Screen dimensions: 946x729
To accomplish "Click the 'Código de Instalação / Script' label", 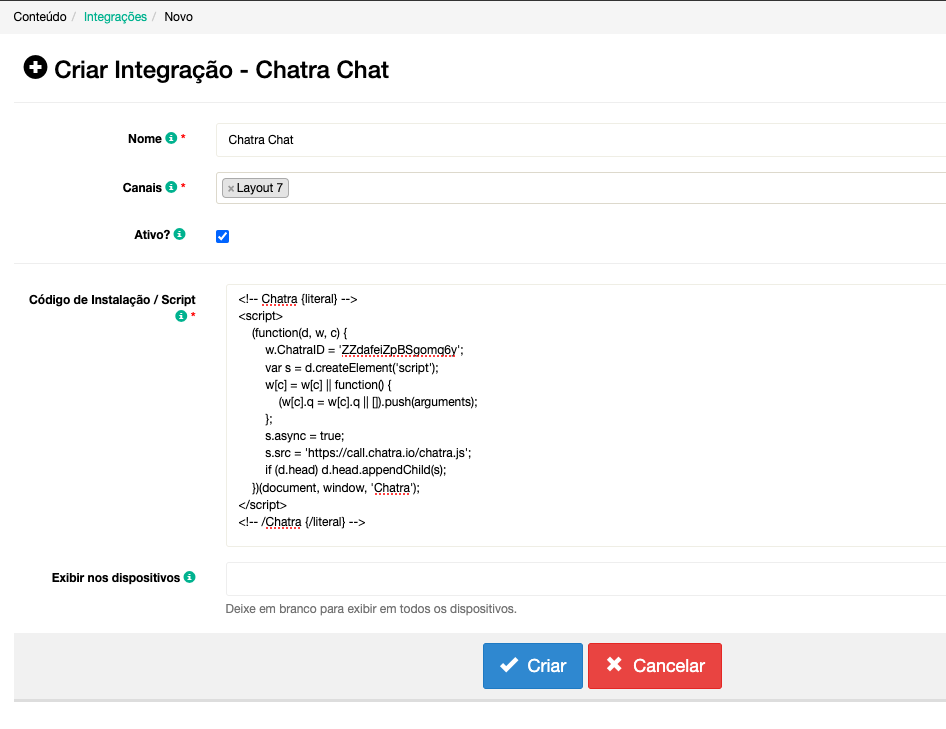I will coord(112,300).
